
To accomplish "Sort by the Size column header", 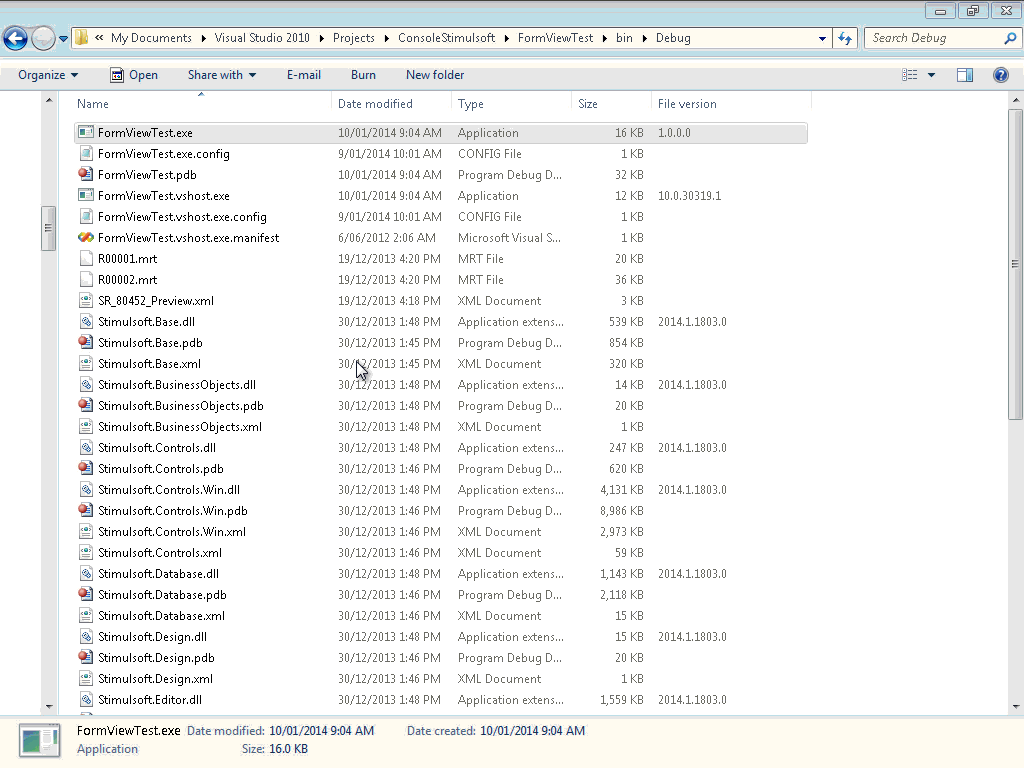I will click(x=588, y=104).
